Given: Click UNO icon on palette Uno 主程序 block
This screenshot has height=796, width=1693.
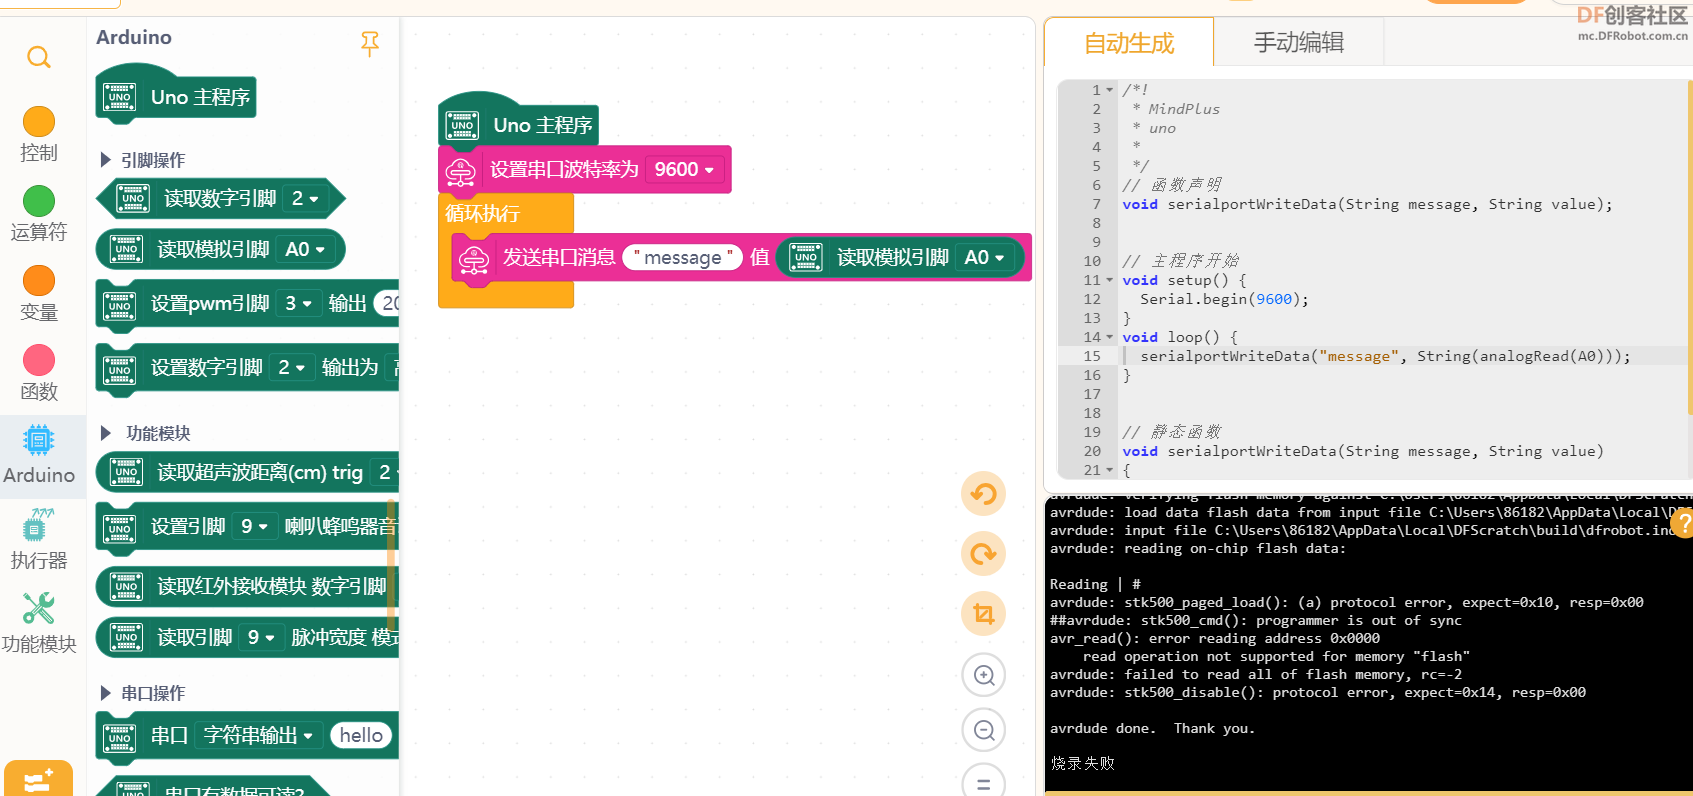Looking at the screenshot, I should [119, 97].
